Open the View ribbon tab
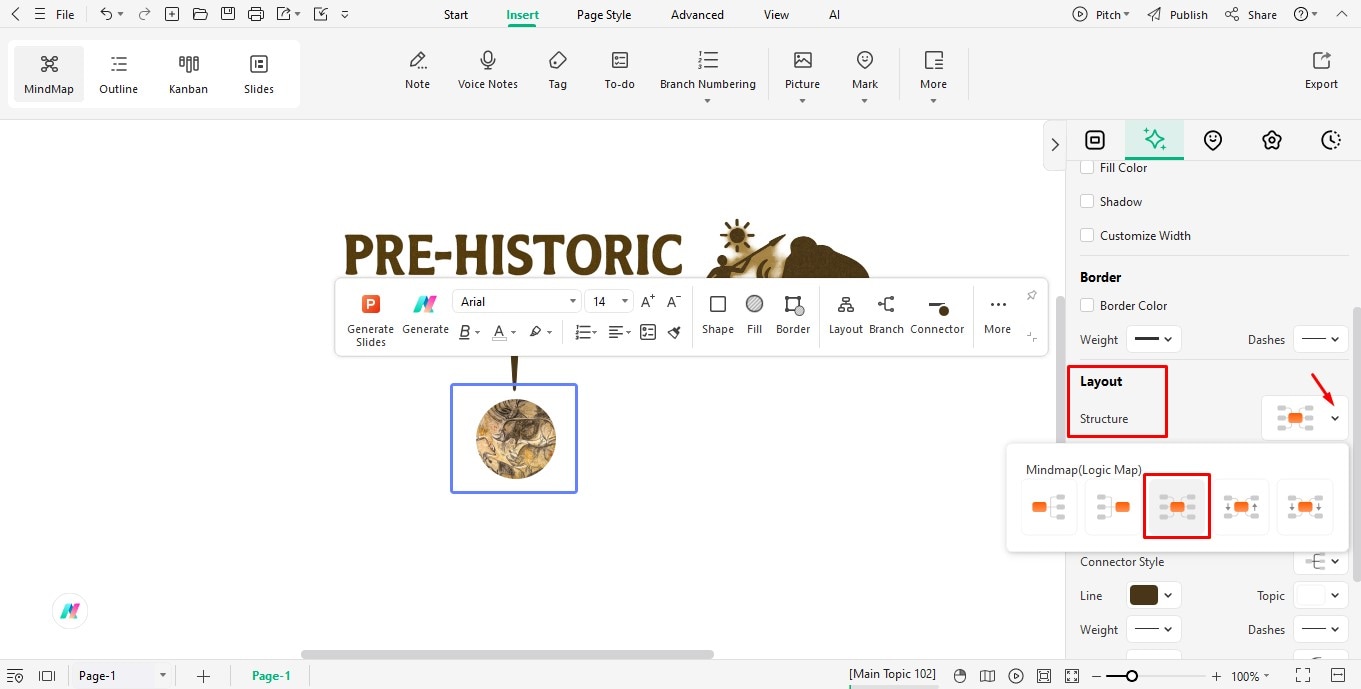 click(x=776, y=15)
